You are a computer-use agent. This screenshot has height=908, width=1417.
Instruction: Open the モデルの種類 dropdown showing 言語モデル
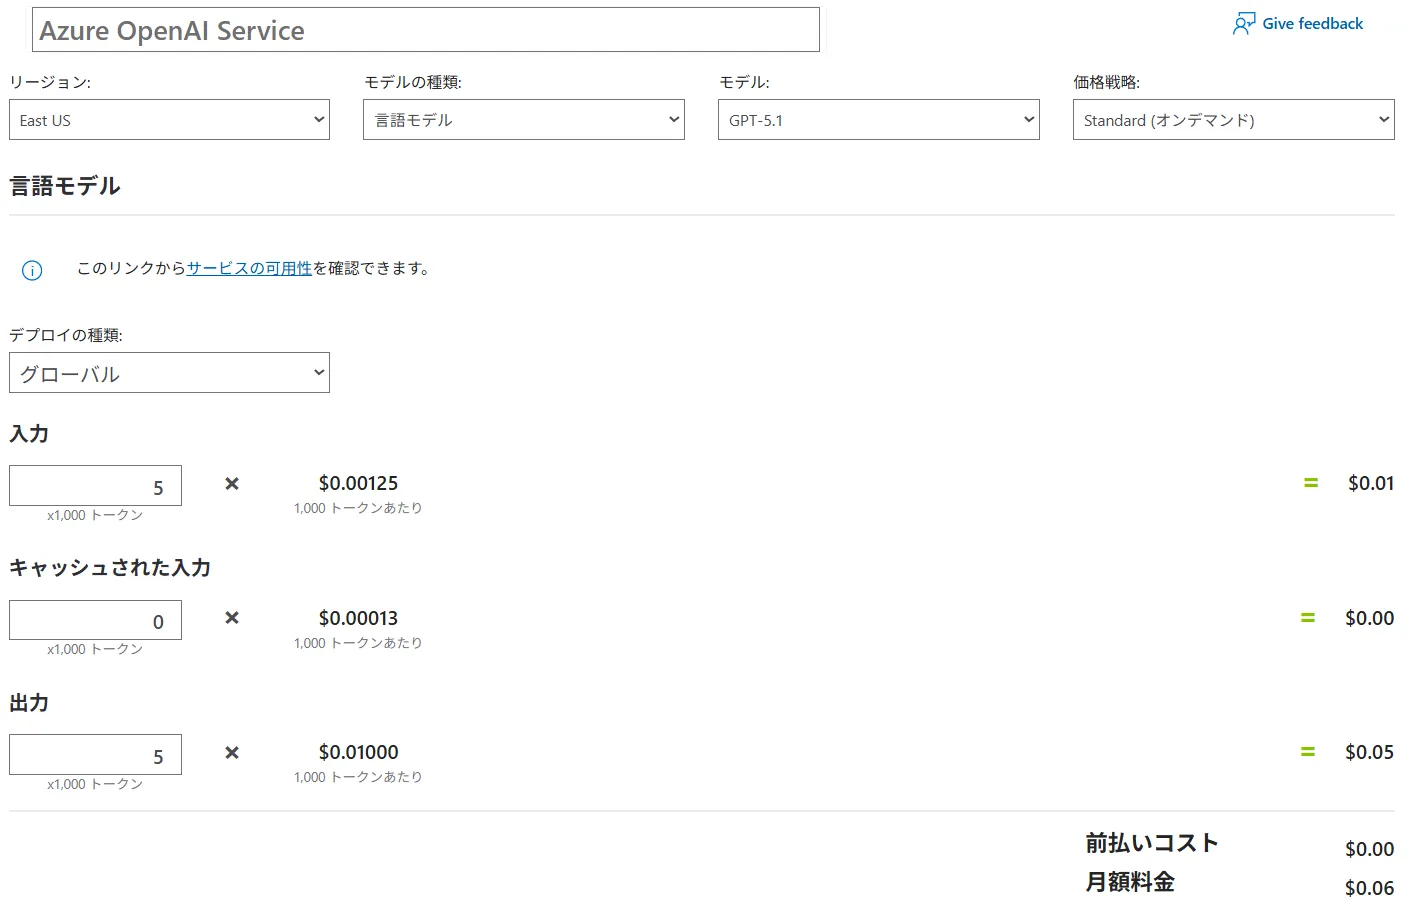[x=524, y=120]
